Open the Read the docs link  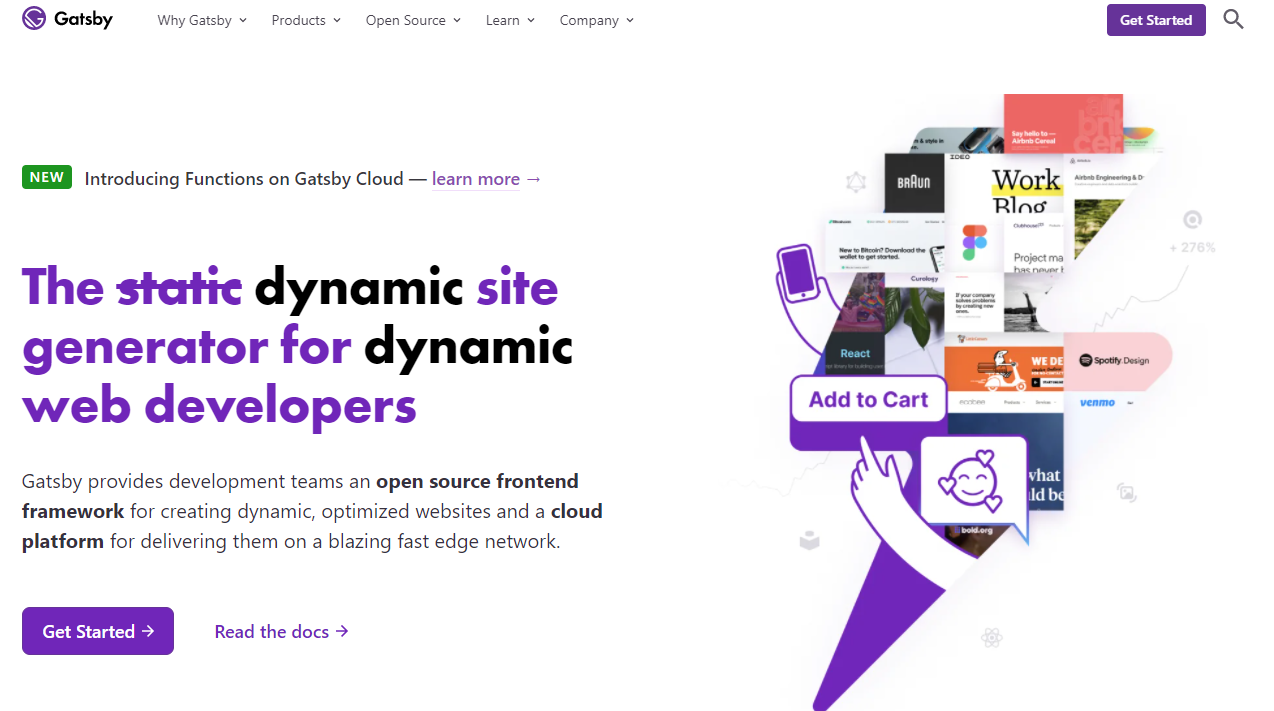point(282,631)
